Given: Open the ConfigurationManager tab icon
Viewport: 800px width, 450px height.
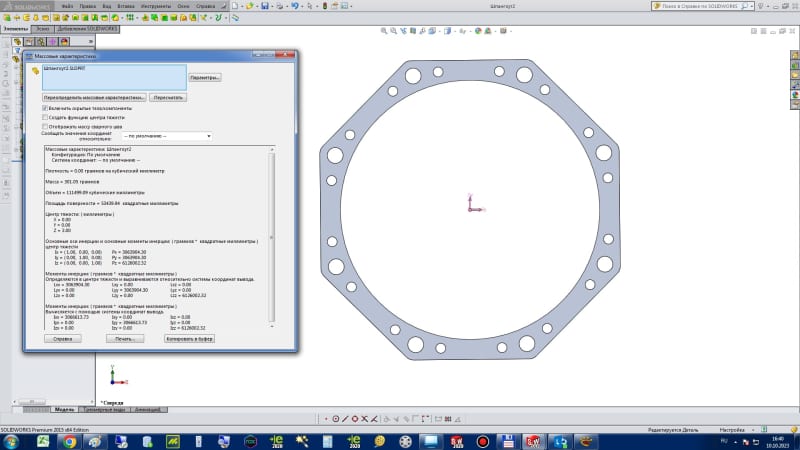Looking at the screenshot, I should [41, 41].
